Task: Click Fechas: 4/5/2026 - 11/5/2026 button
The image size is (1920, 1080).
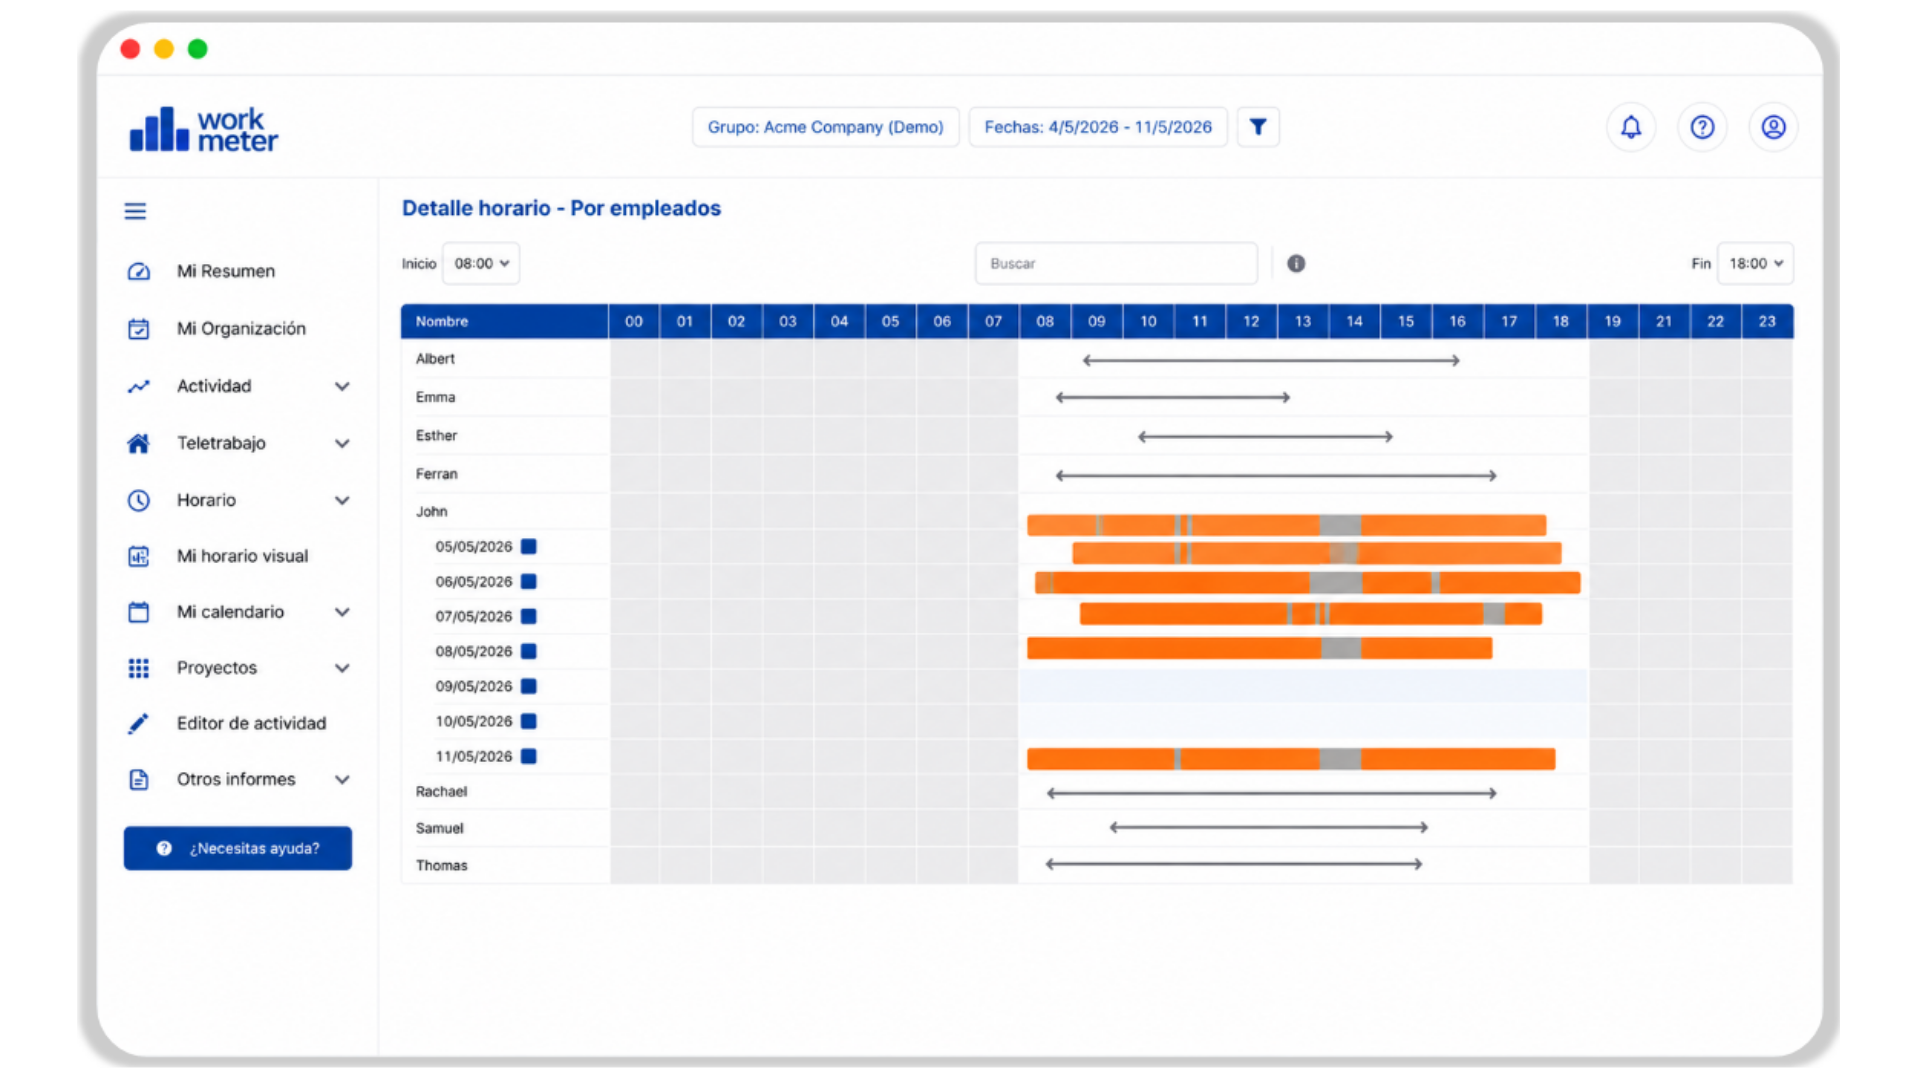Action: click(1098, 127)
